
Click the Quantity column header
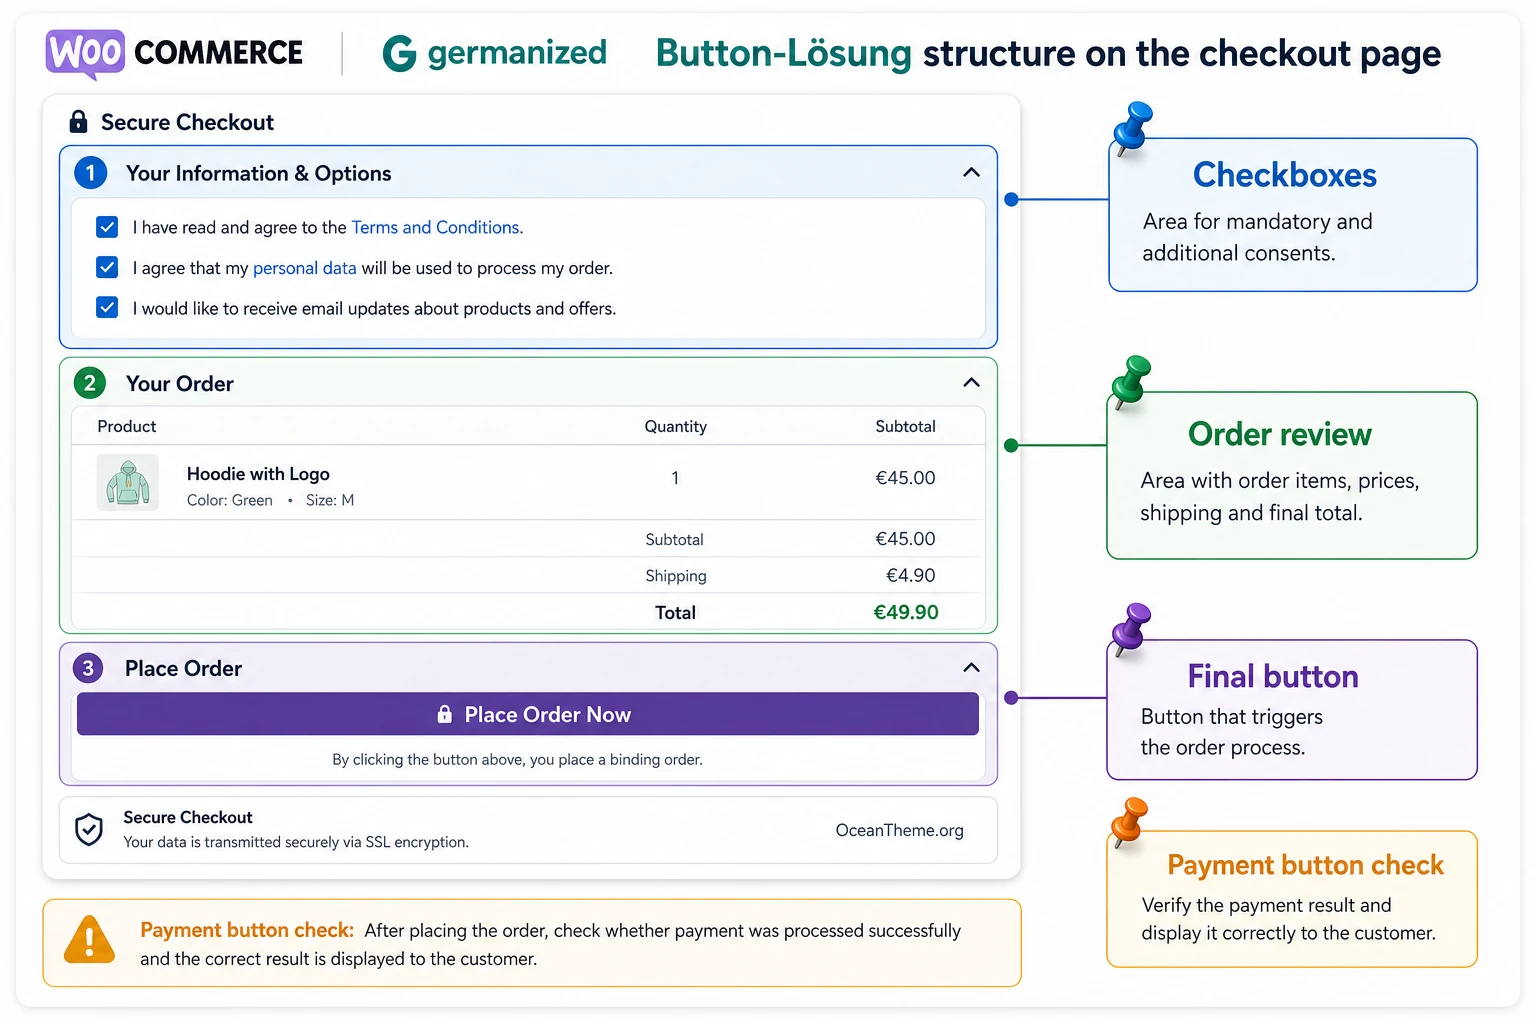coord(676,426)
